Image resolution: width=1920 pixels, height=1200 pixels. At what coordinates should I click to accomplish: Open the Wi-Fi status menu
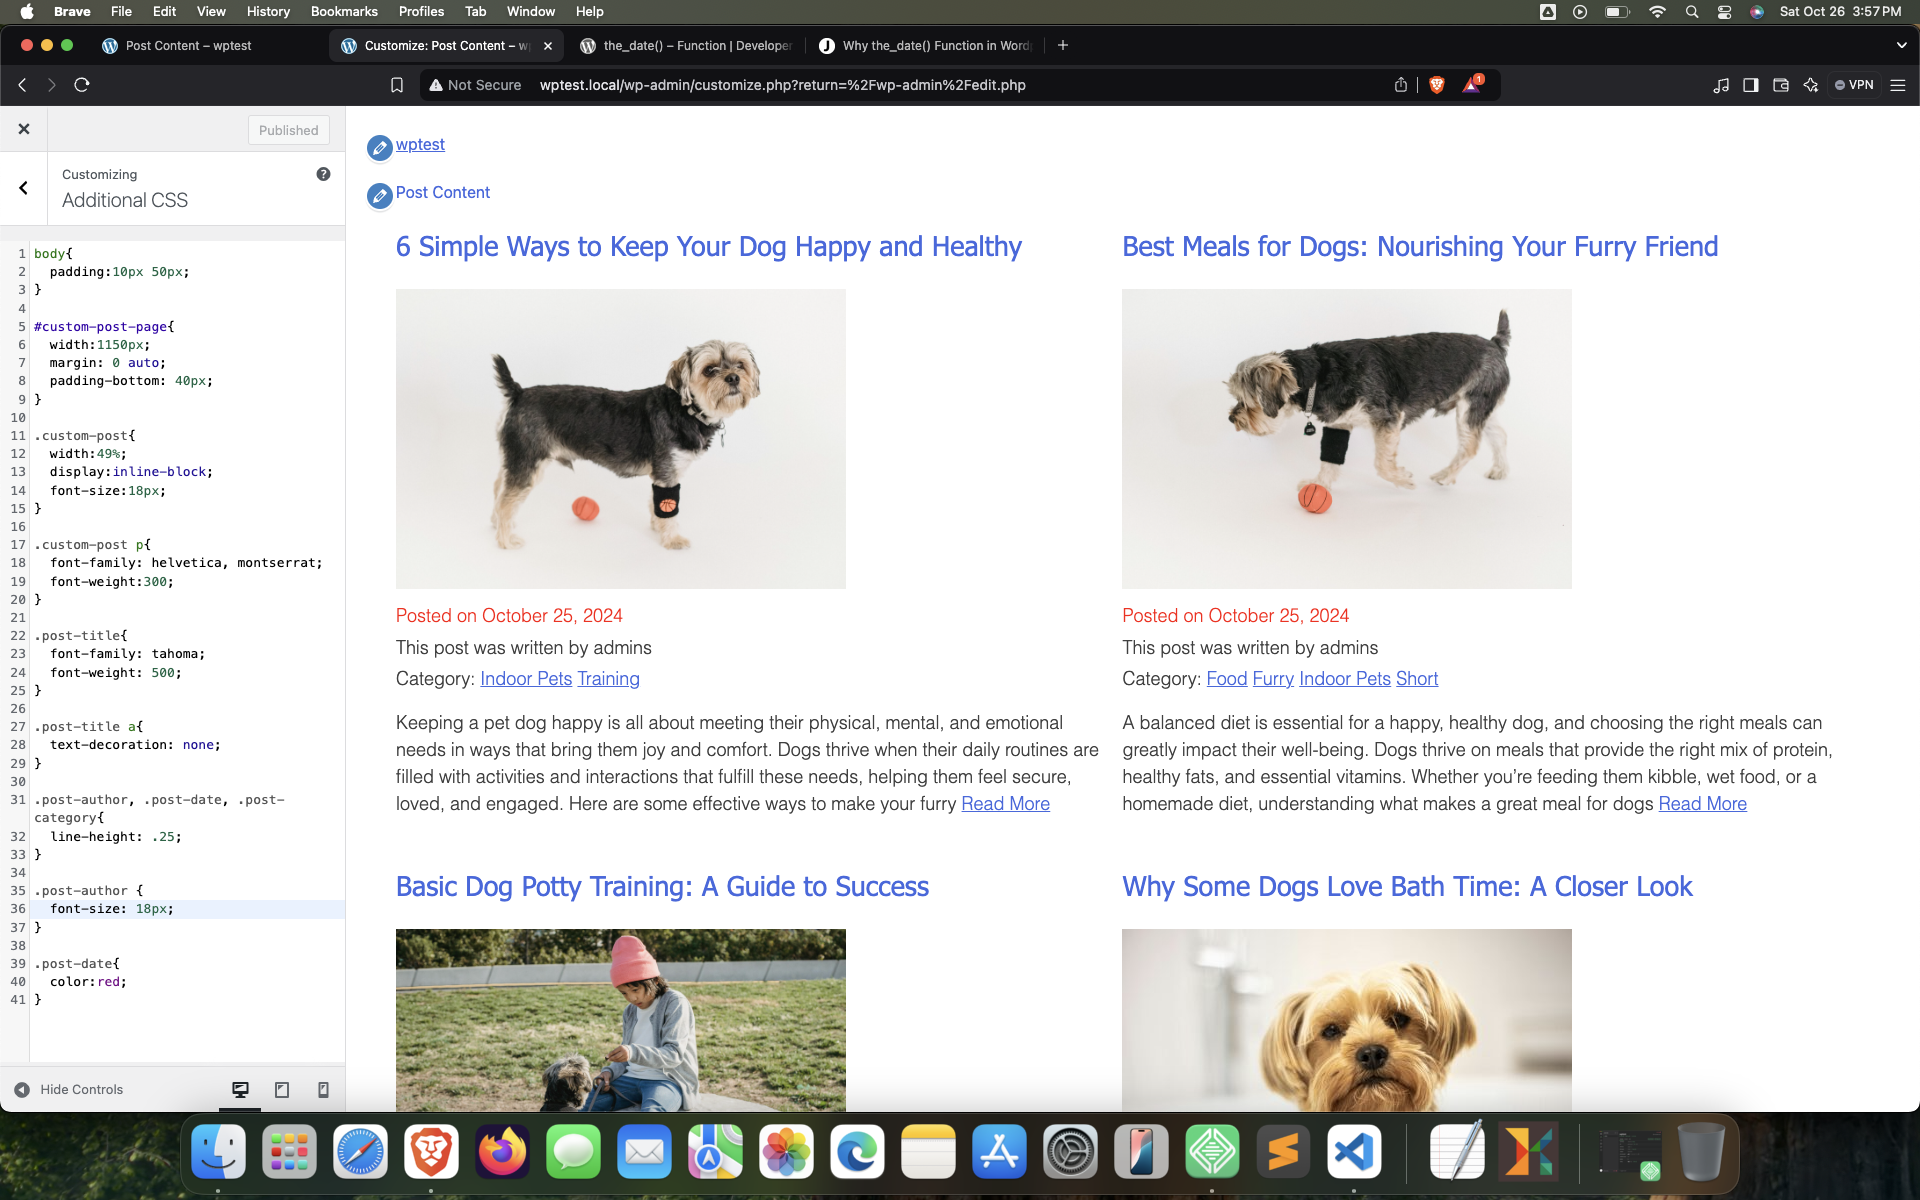[x=1657, y=12]
